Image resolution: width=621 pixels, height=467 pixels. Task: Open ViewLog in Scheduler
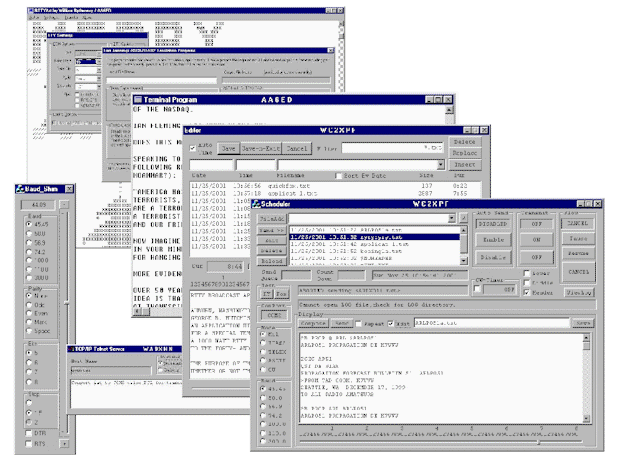coord(579,292)
